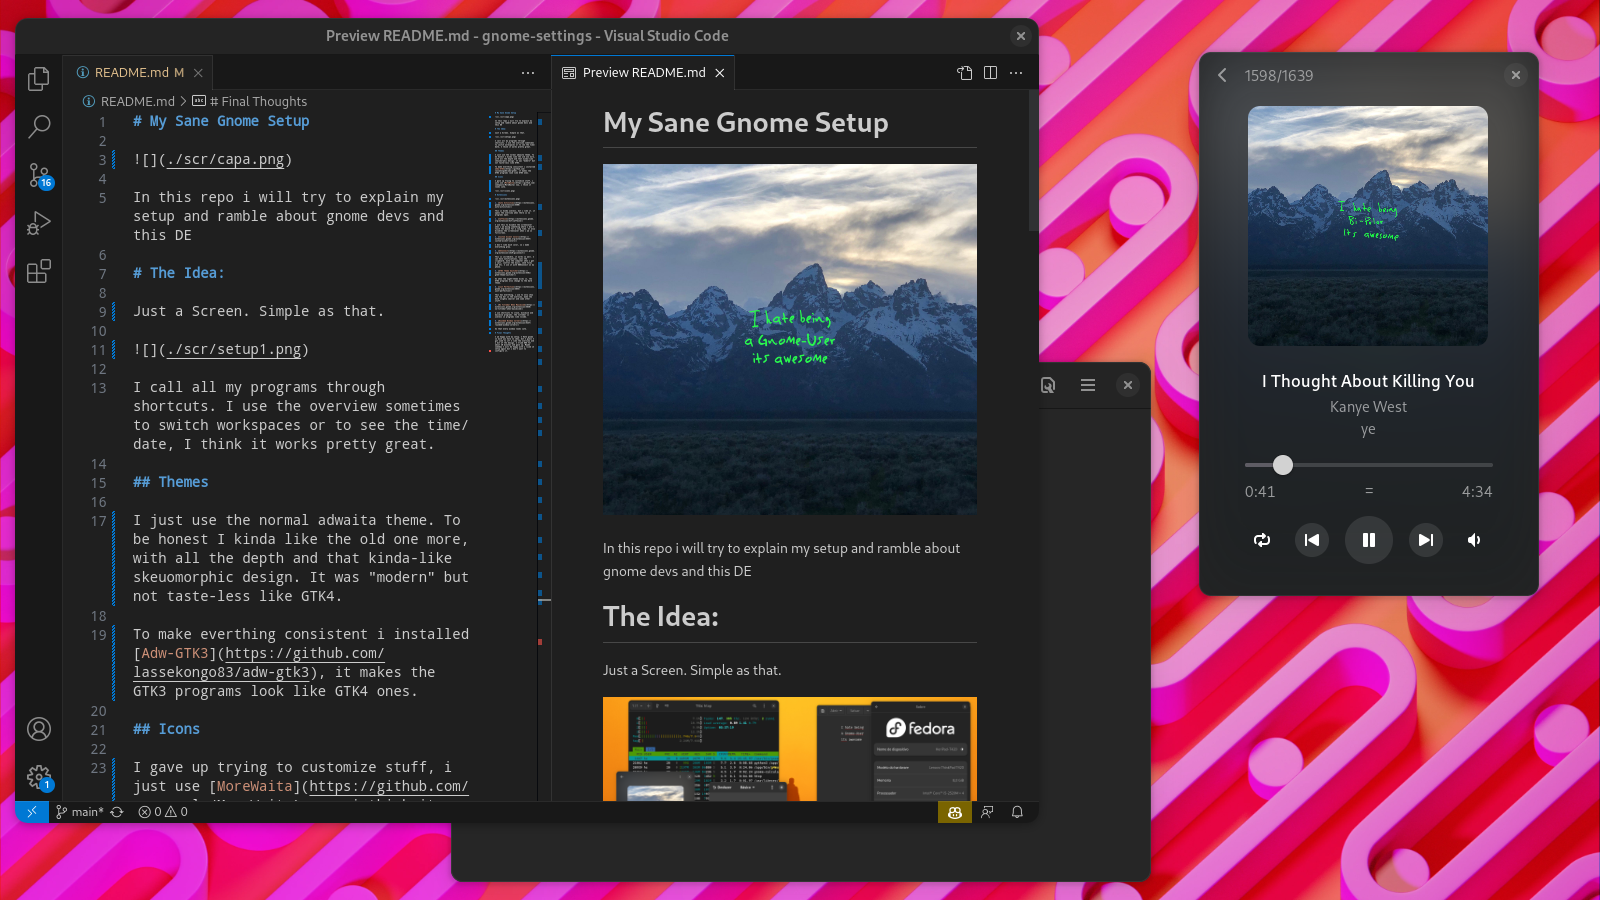Viewport: 1600px width, 900px height.
Task: Open the Accounts menu icon
Action: point(39,729)
